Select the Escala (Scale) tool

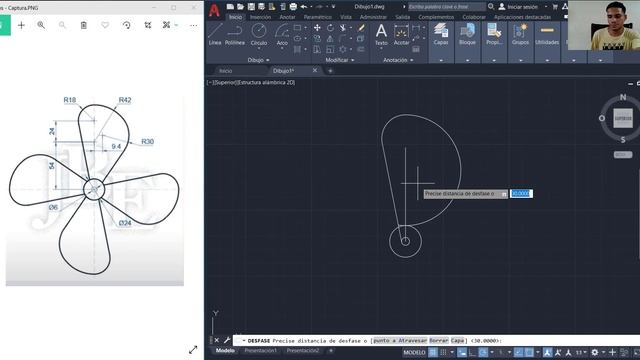click(x=330, y=49)
